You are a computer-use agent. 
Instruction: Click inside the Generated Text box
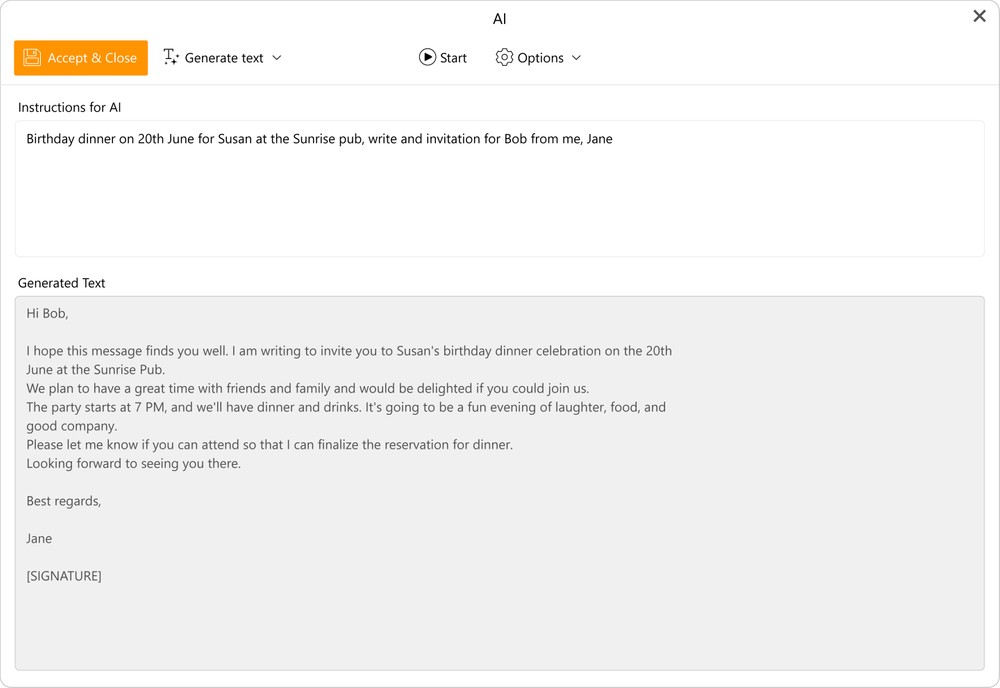(499, 483)
